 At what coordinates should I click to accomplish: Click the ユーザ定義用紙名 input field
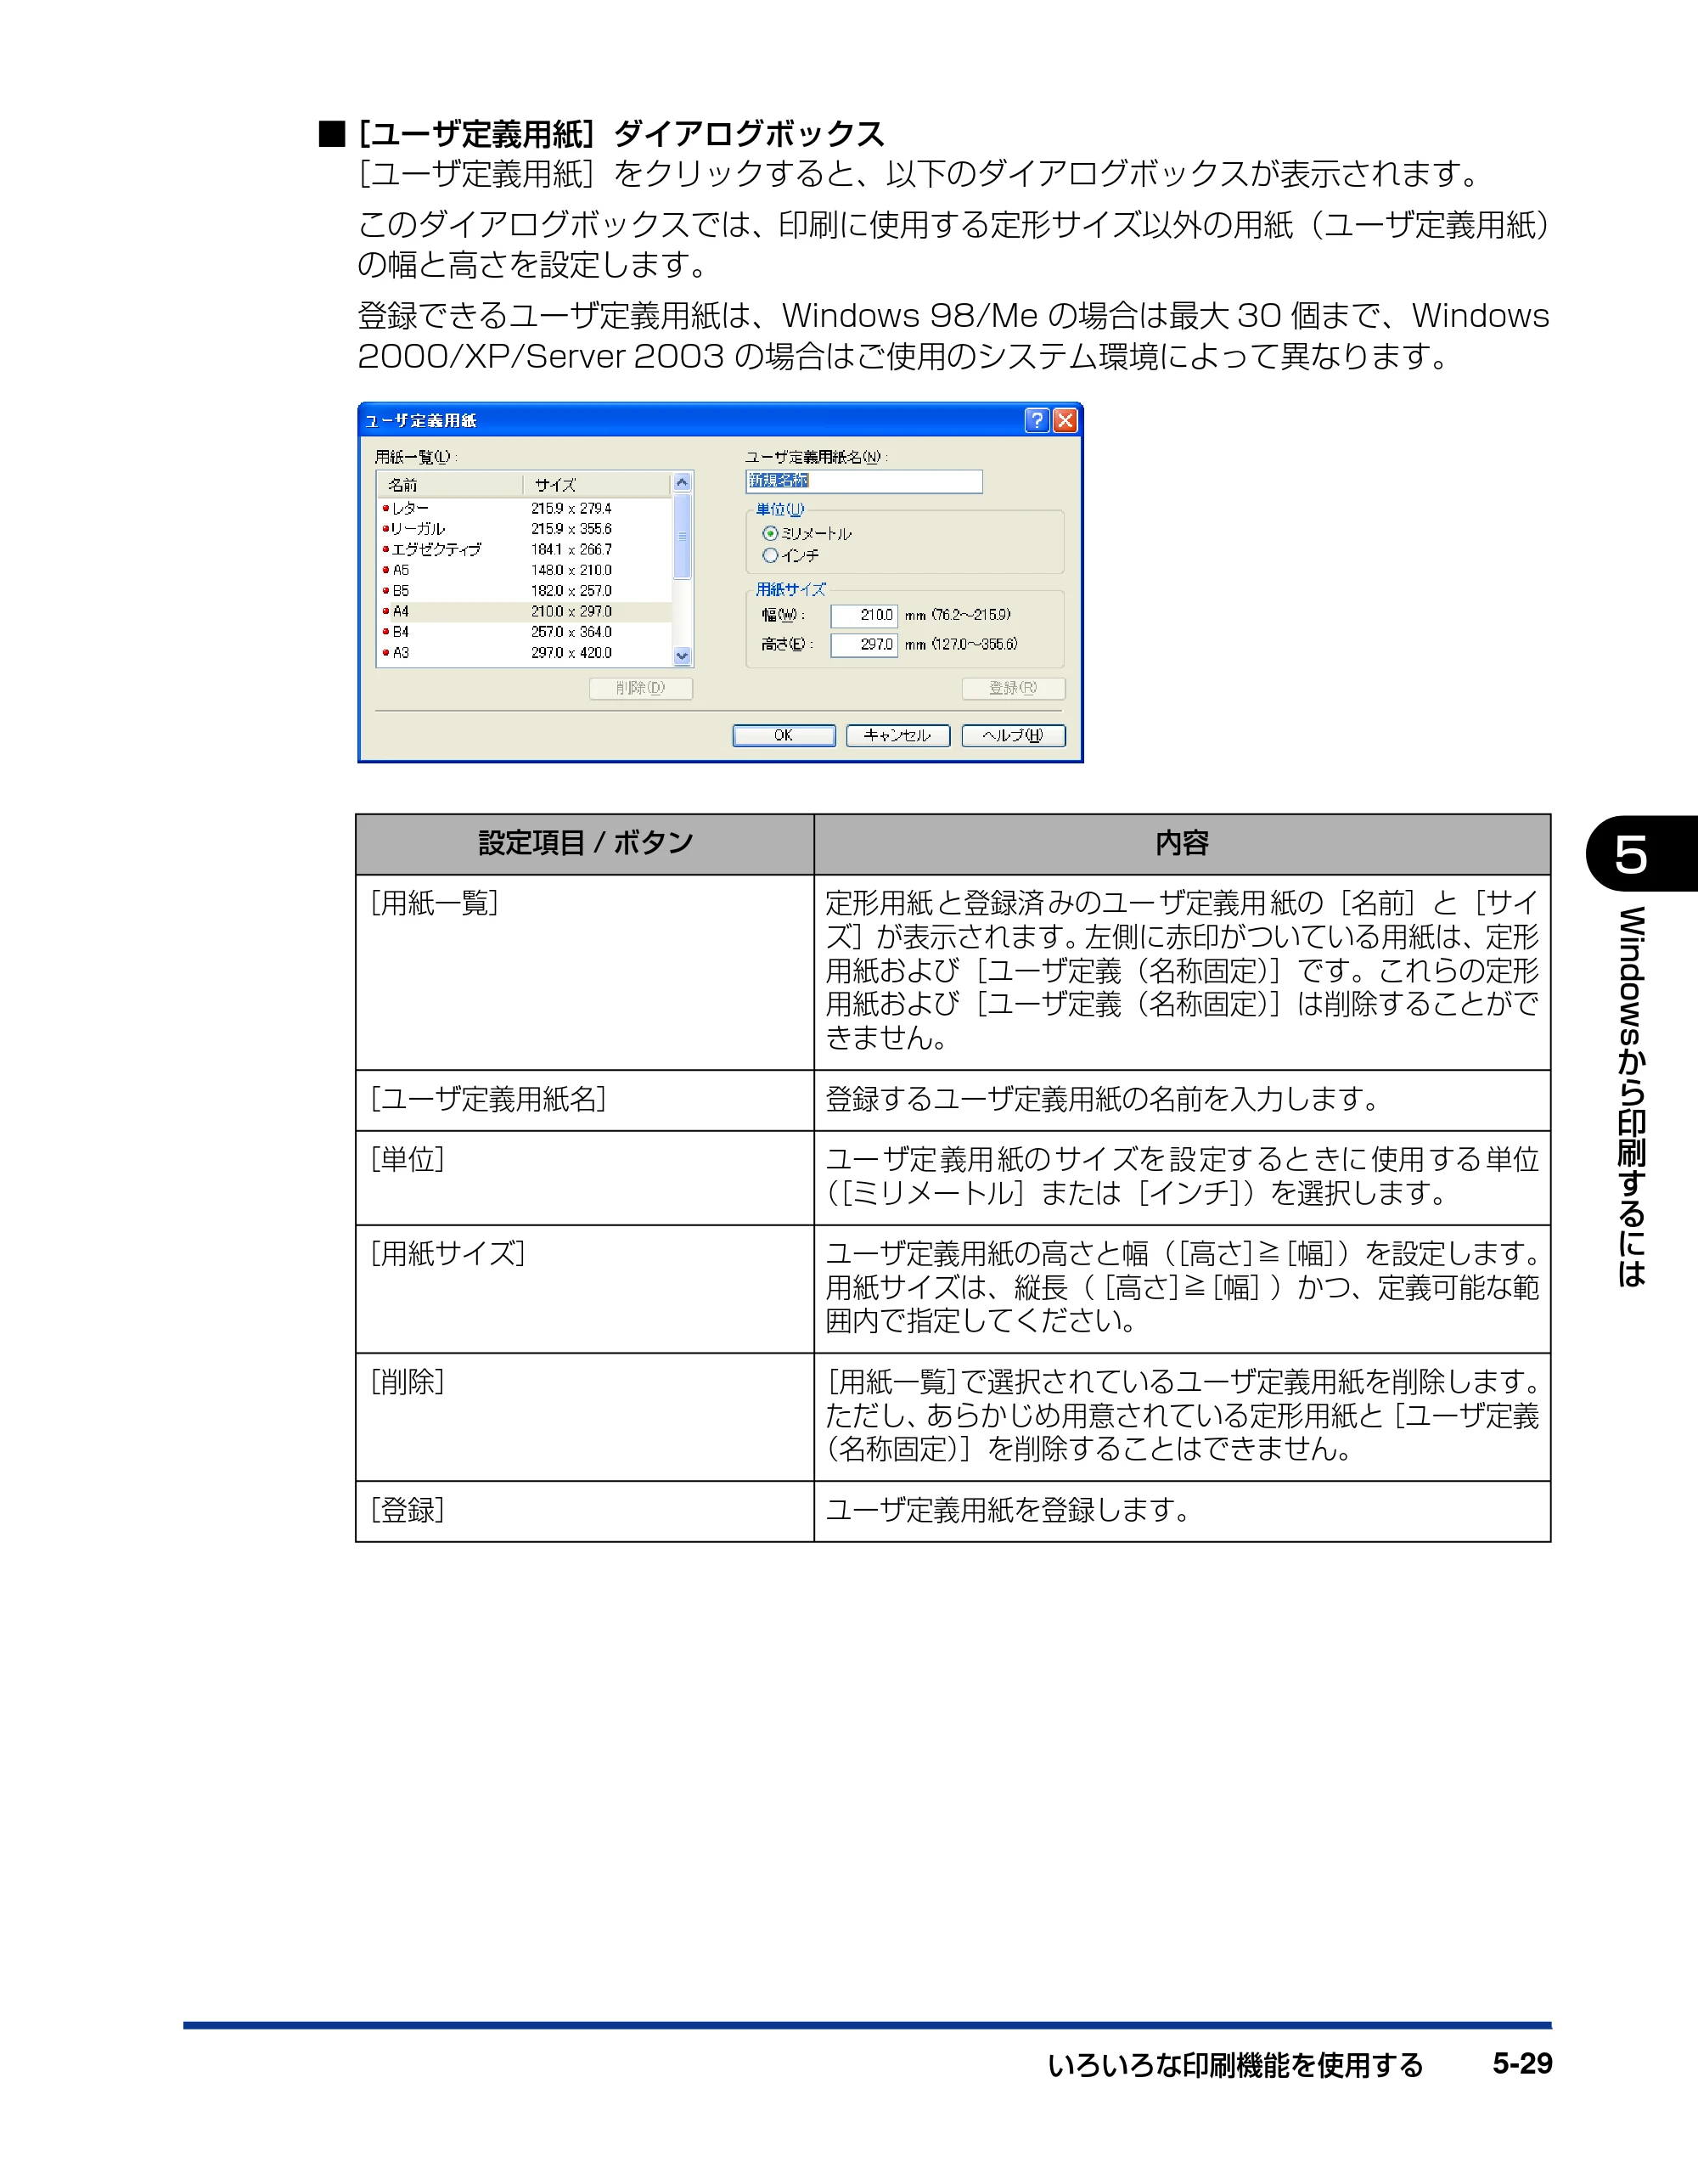pos(864,481)
